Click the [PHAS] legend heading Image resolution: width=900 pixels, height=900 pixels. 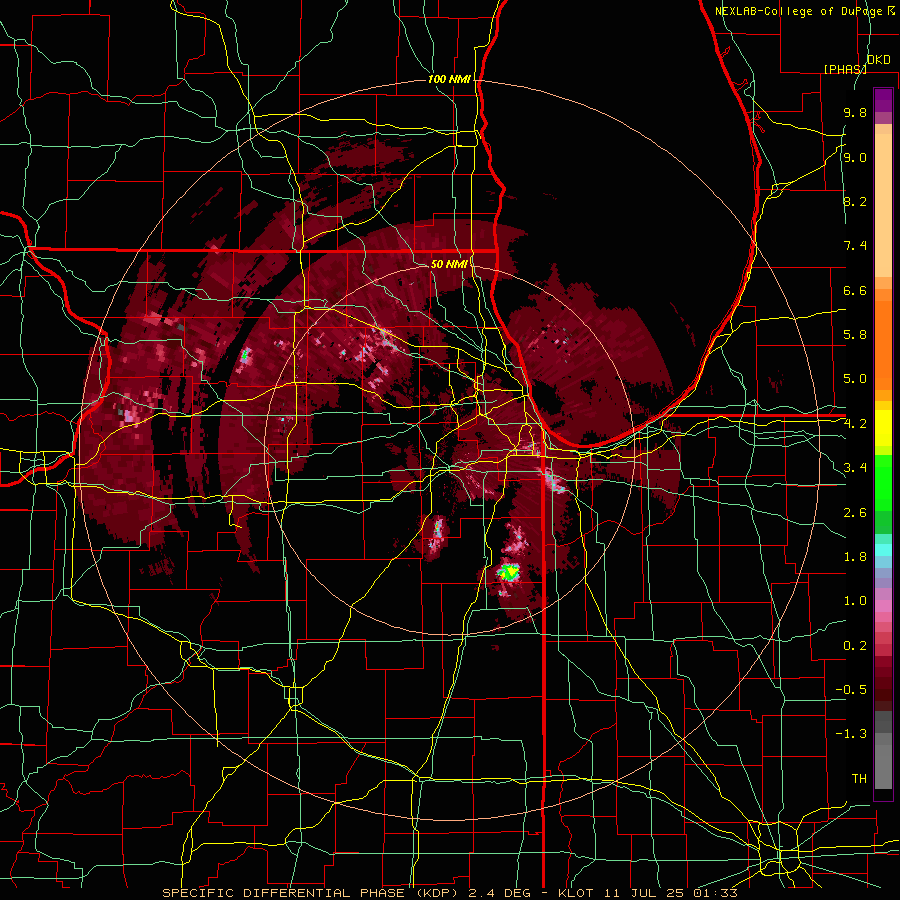click(845, 69)
